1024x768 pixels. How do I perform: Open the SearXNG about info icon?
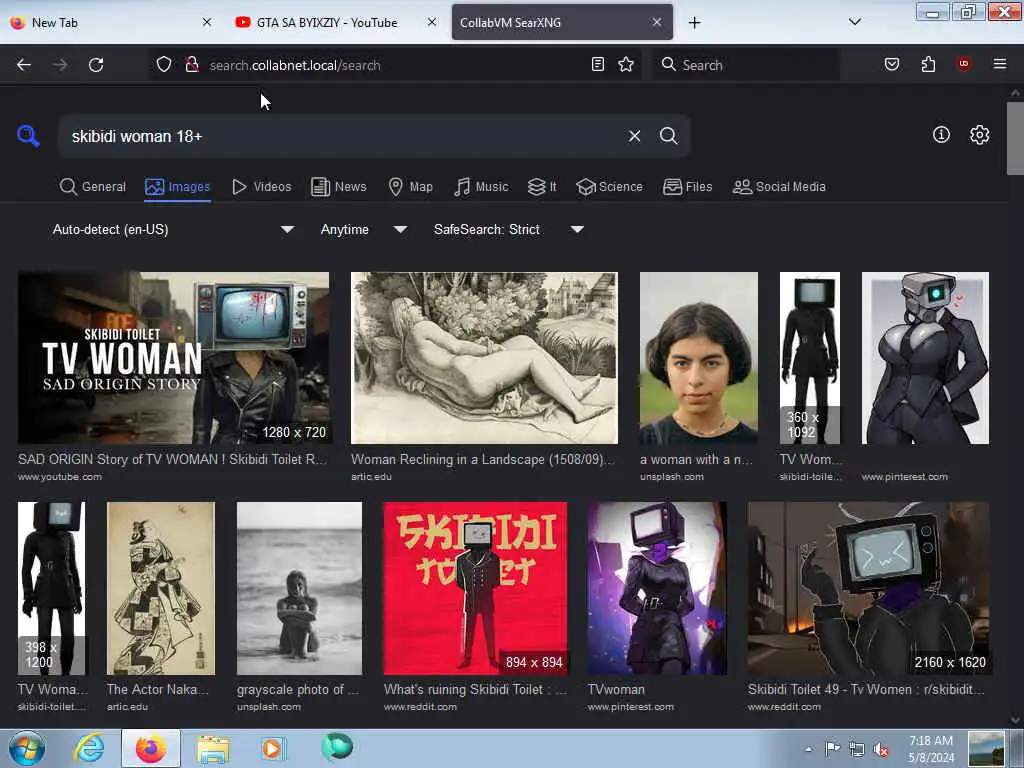(x=941, y=135)
